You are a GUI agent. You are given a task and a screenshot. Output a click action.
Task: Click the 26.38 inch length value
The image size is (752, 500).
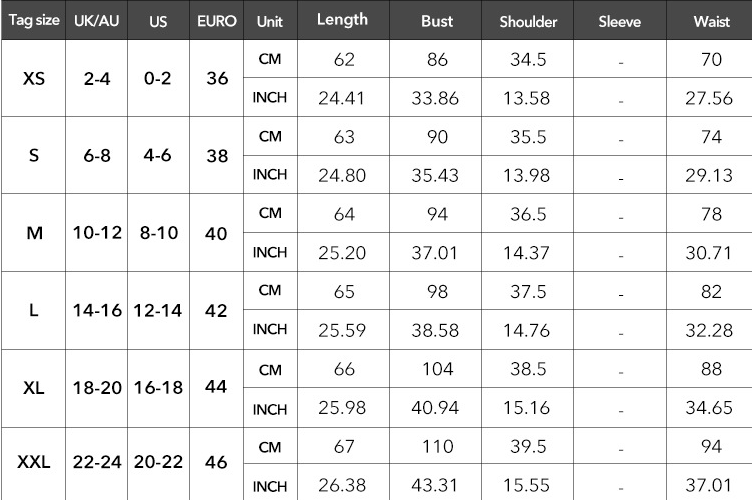[x=343, y=486]
